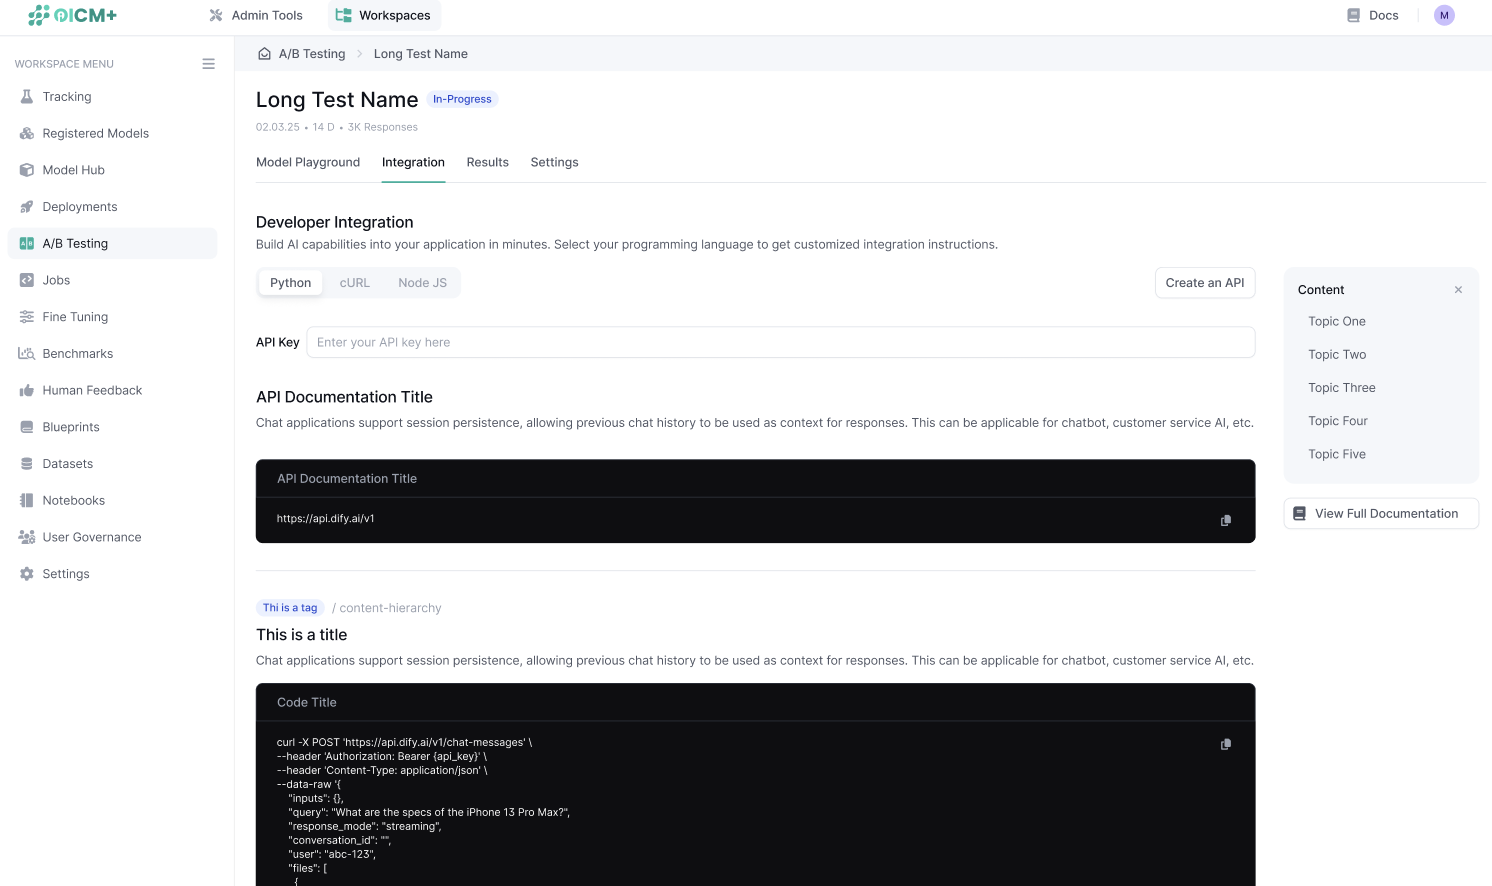Close the Content panel
The height and width of the screenshot is (886, 1492).
point(1458,290)
